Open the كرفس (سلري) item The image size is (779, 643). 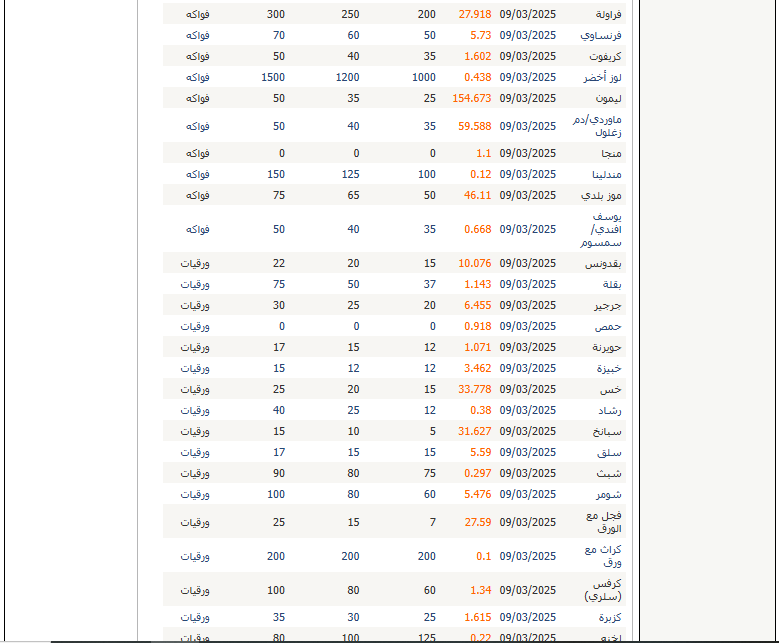click(x=603, y=590)
